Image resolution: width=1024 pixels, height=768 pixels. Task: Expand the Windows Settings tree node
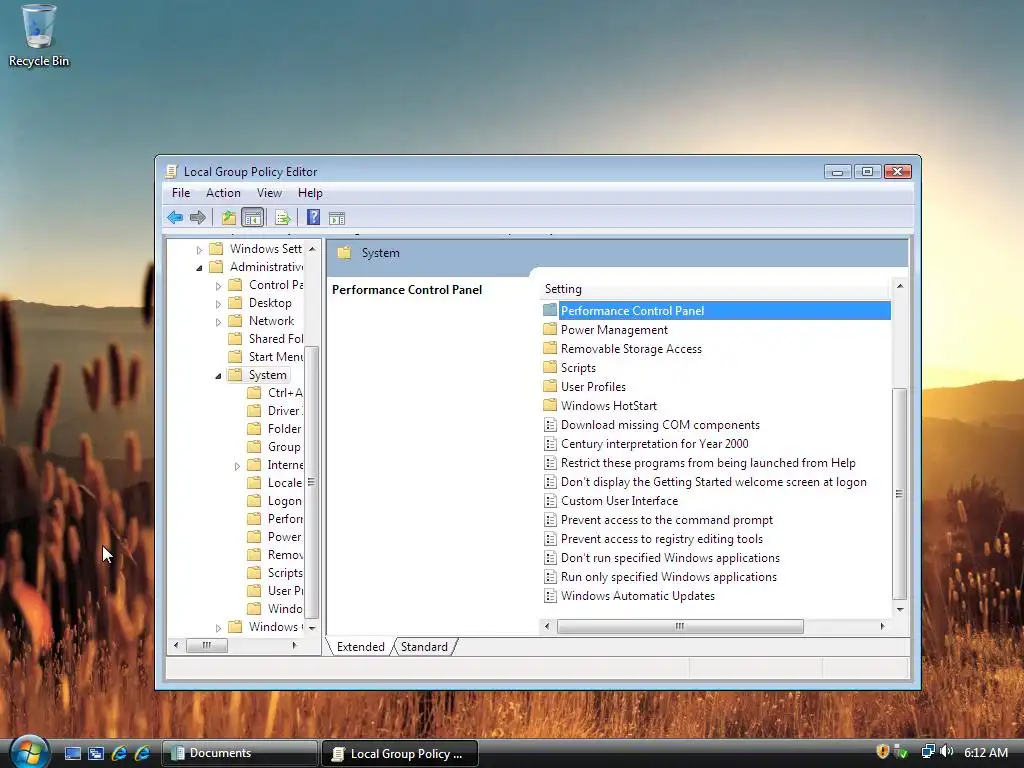(199, 249)
